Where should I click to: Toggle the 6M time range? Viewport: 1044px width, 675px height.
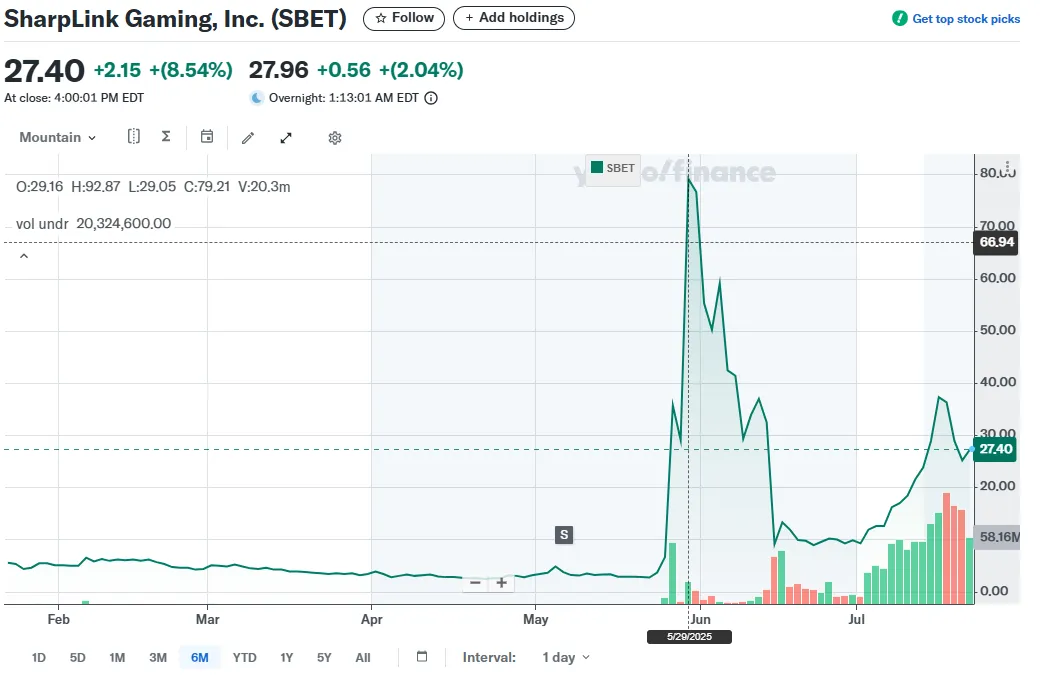click(x=199, y=657)
